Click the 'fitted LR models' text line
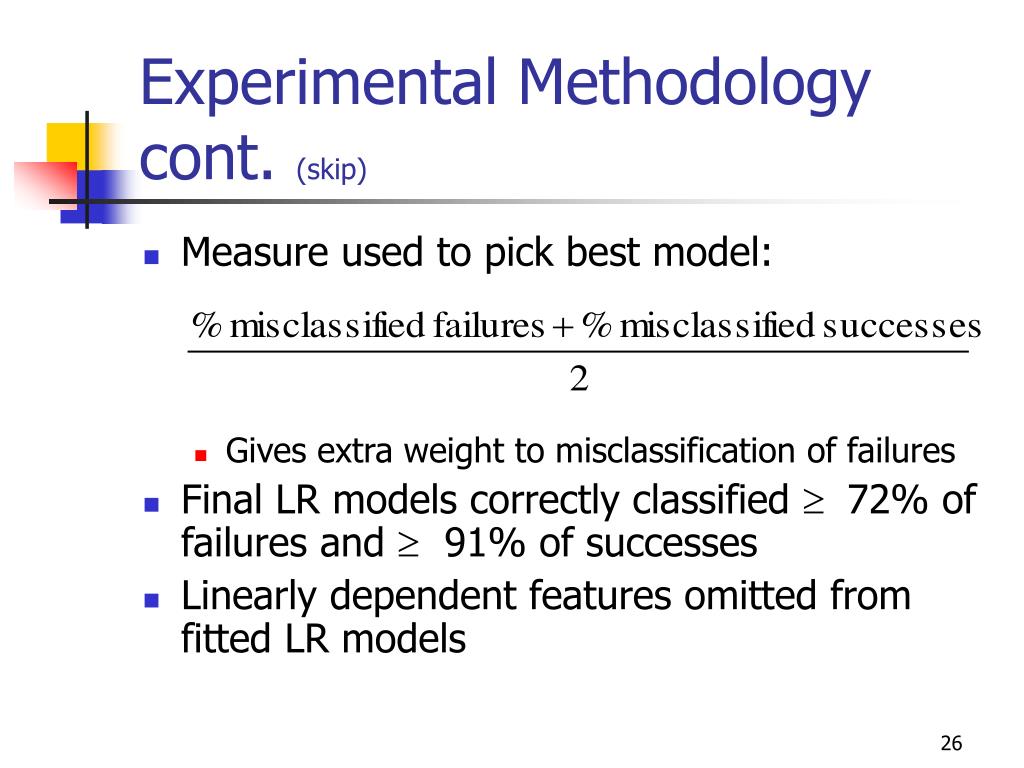Screen dimensions: 1024x768 point(323,639)
